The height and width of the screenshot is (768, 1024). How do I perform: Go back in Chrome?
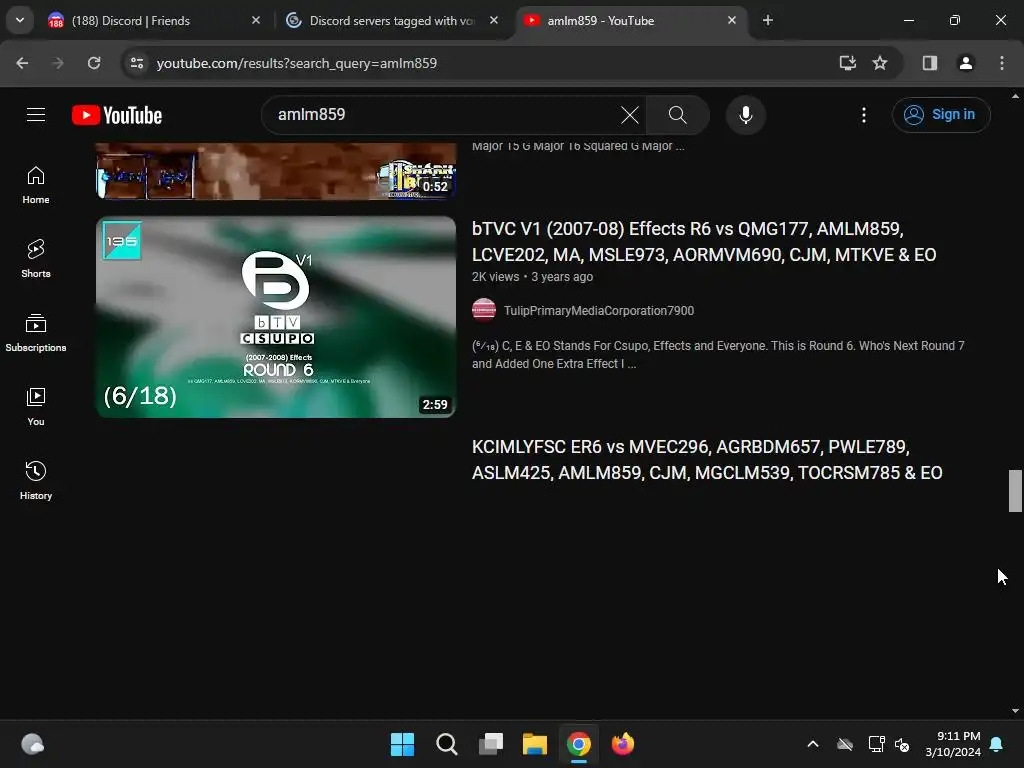pyautogui.click(x=22, y=63)
